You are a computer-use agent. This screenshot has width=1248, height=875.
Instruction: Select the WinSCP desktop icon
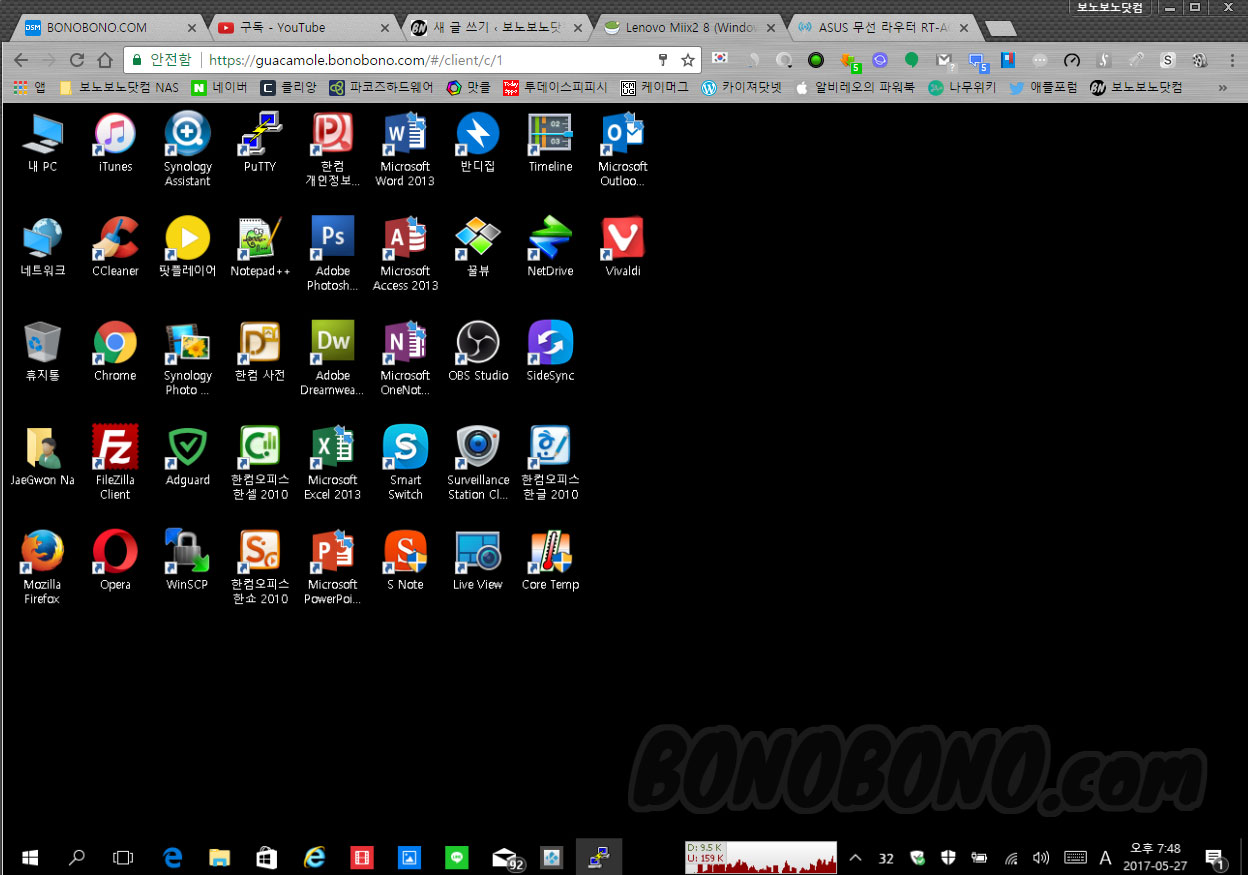point(187,560)
